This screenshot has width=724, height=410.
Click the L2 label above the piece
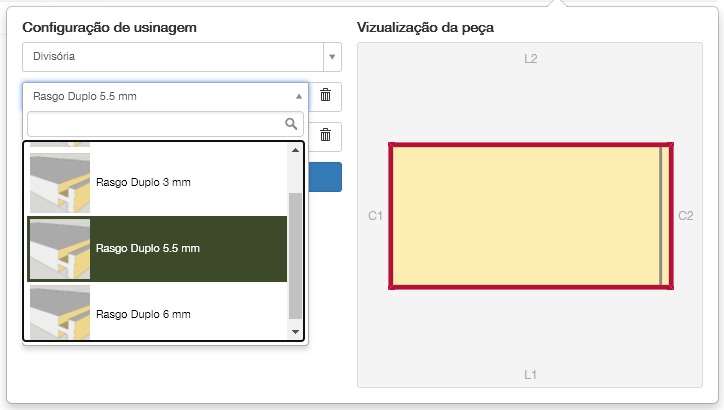(x=531, y=58)
